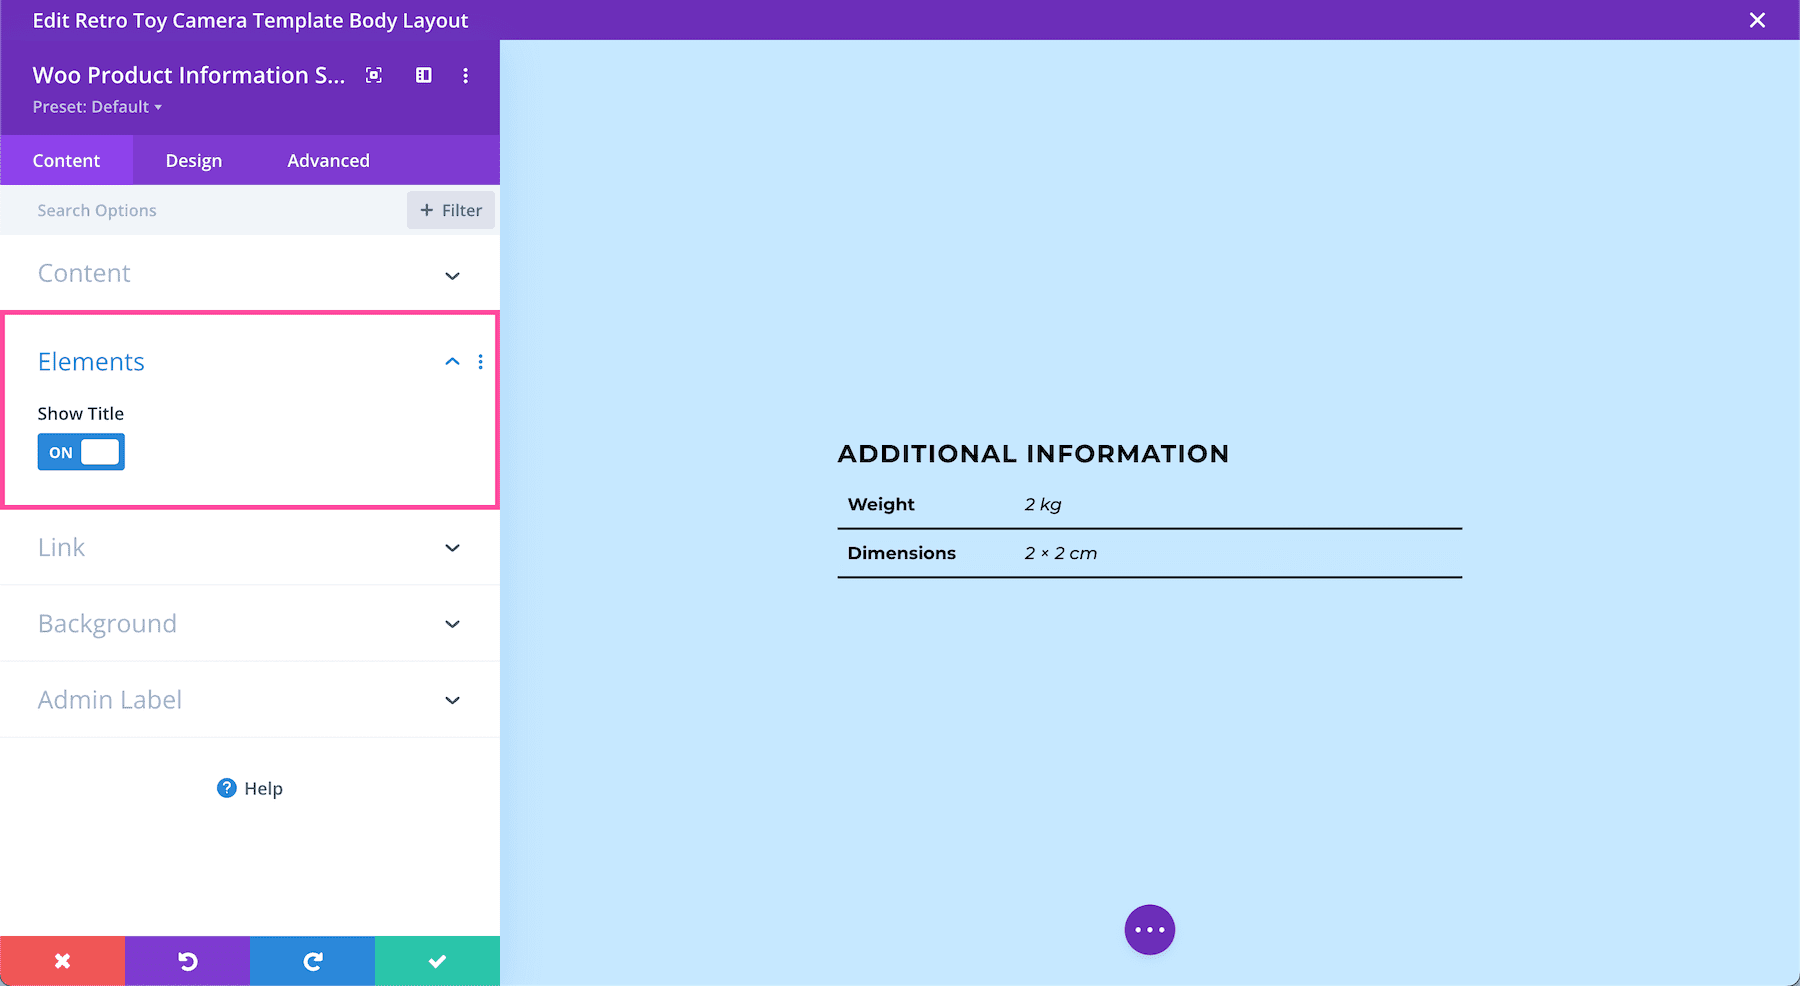Save changes with the green checkmark
Viewport: 1800px width, 986px height.
tap(437, 960)
